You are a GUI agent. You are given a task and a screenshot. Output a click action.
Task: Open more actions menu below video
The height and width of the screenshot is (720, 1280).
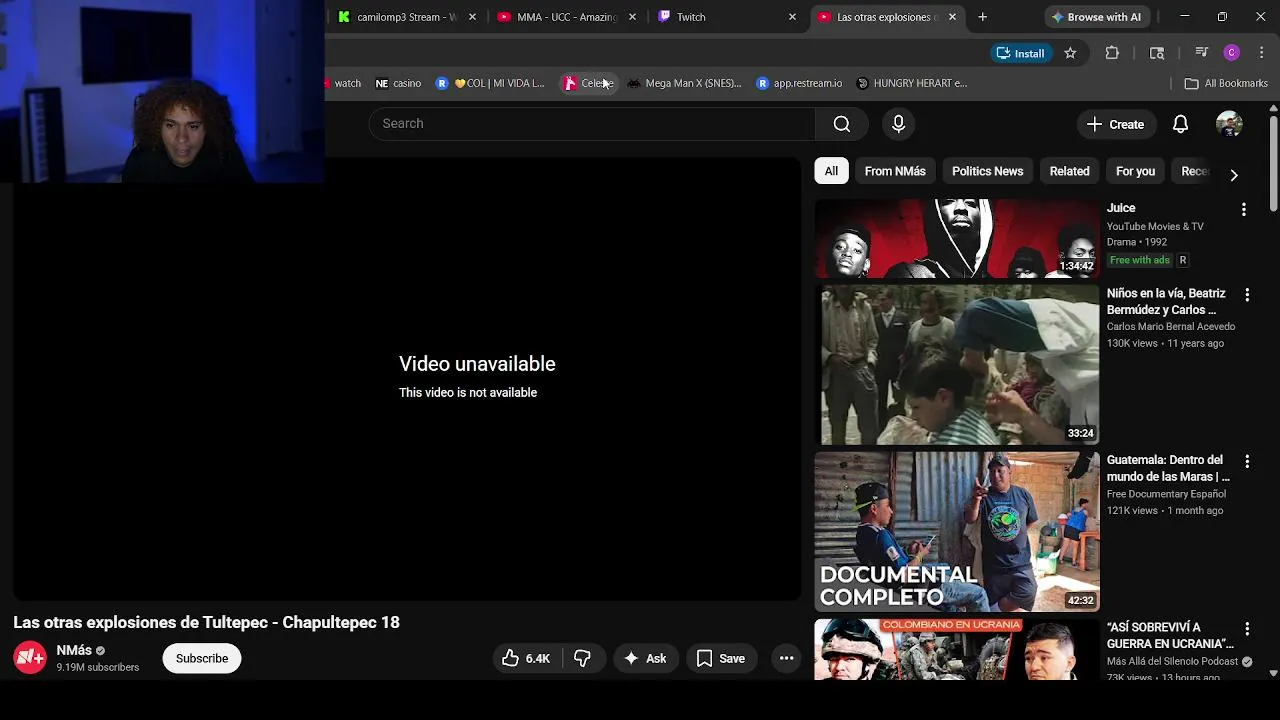(786, 658)
